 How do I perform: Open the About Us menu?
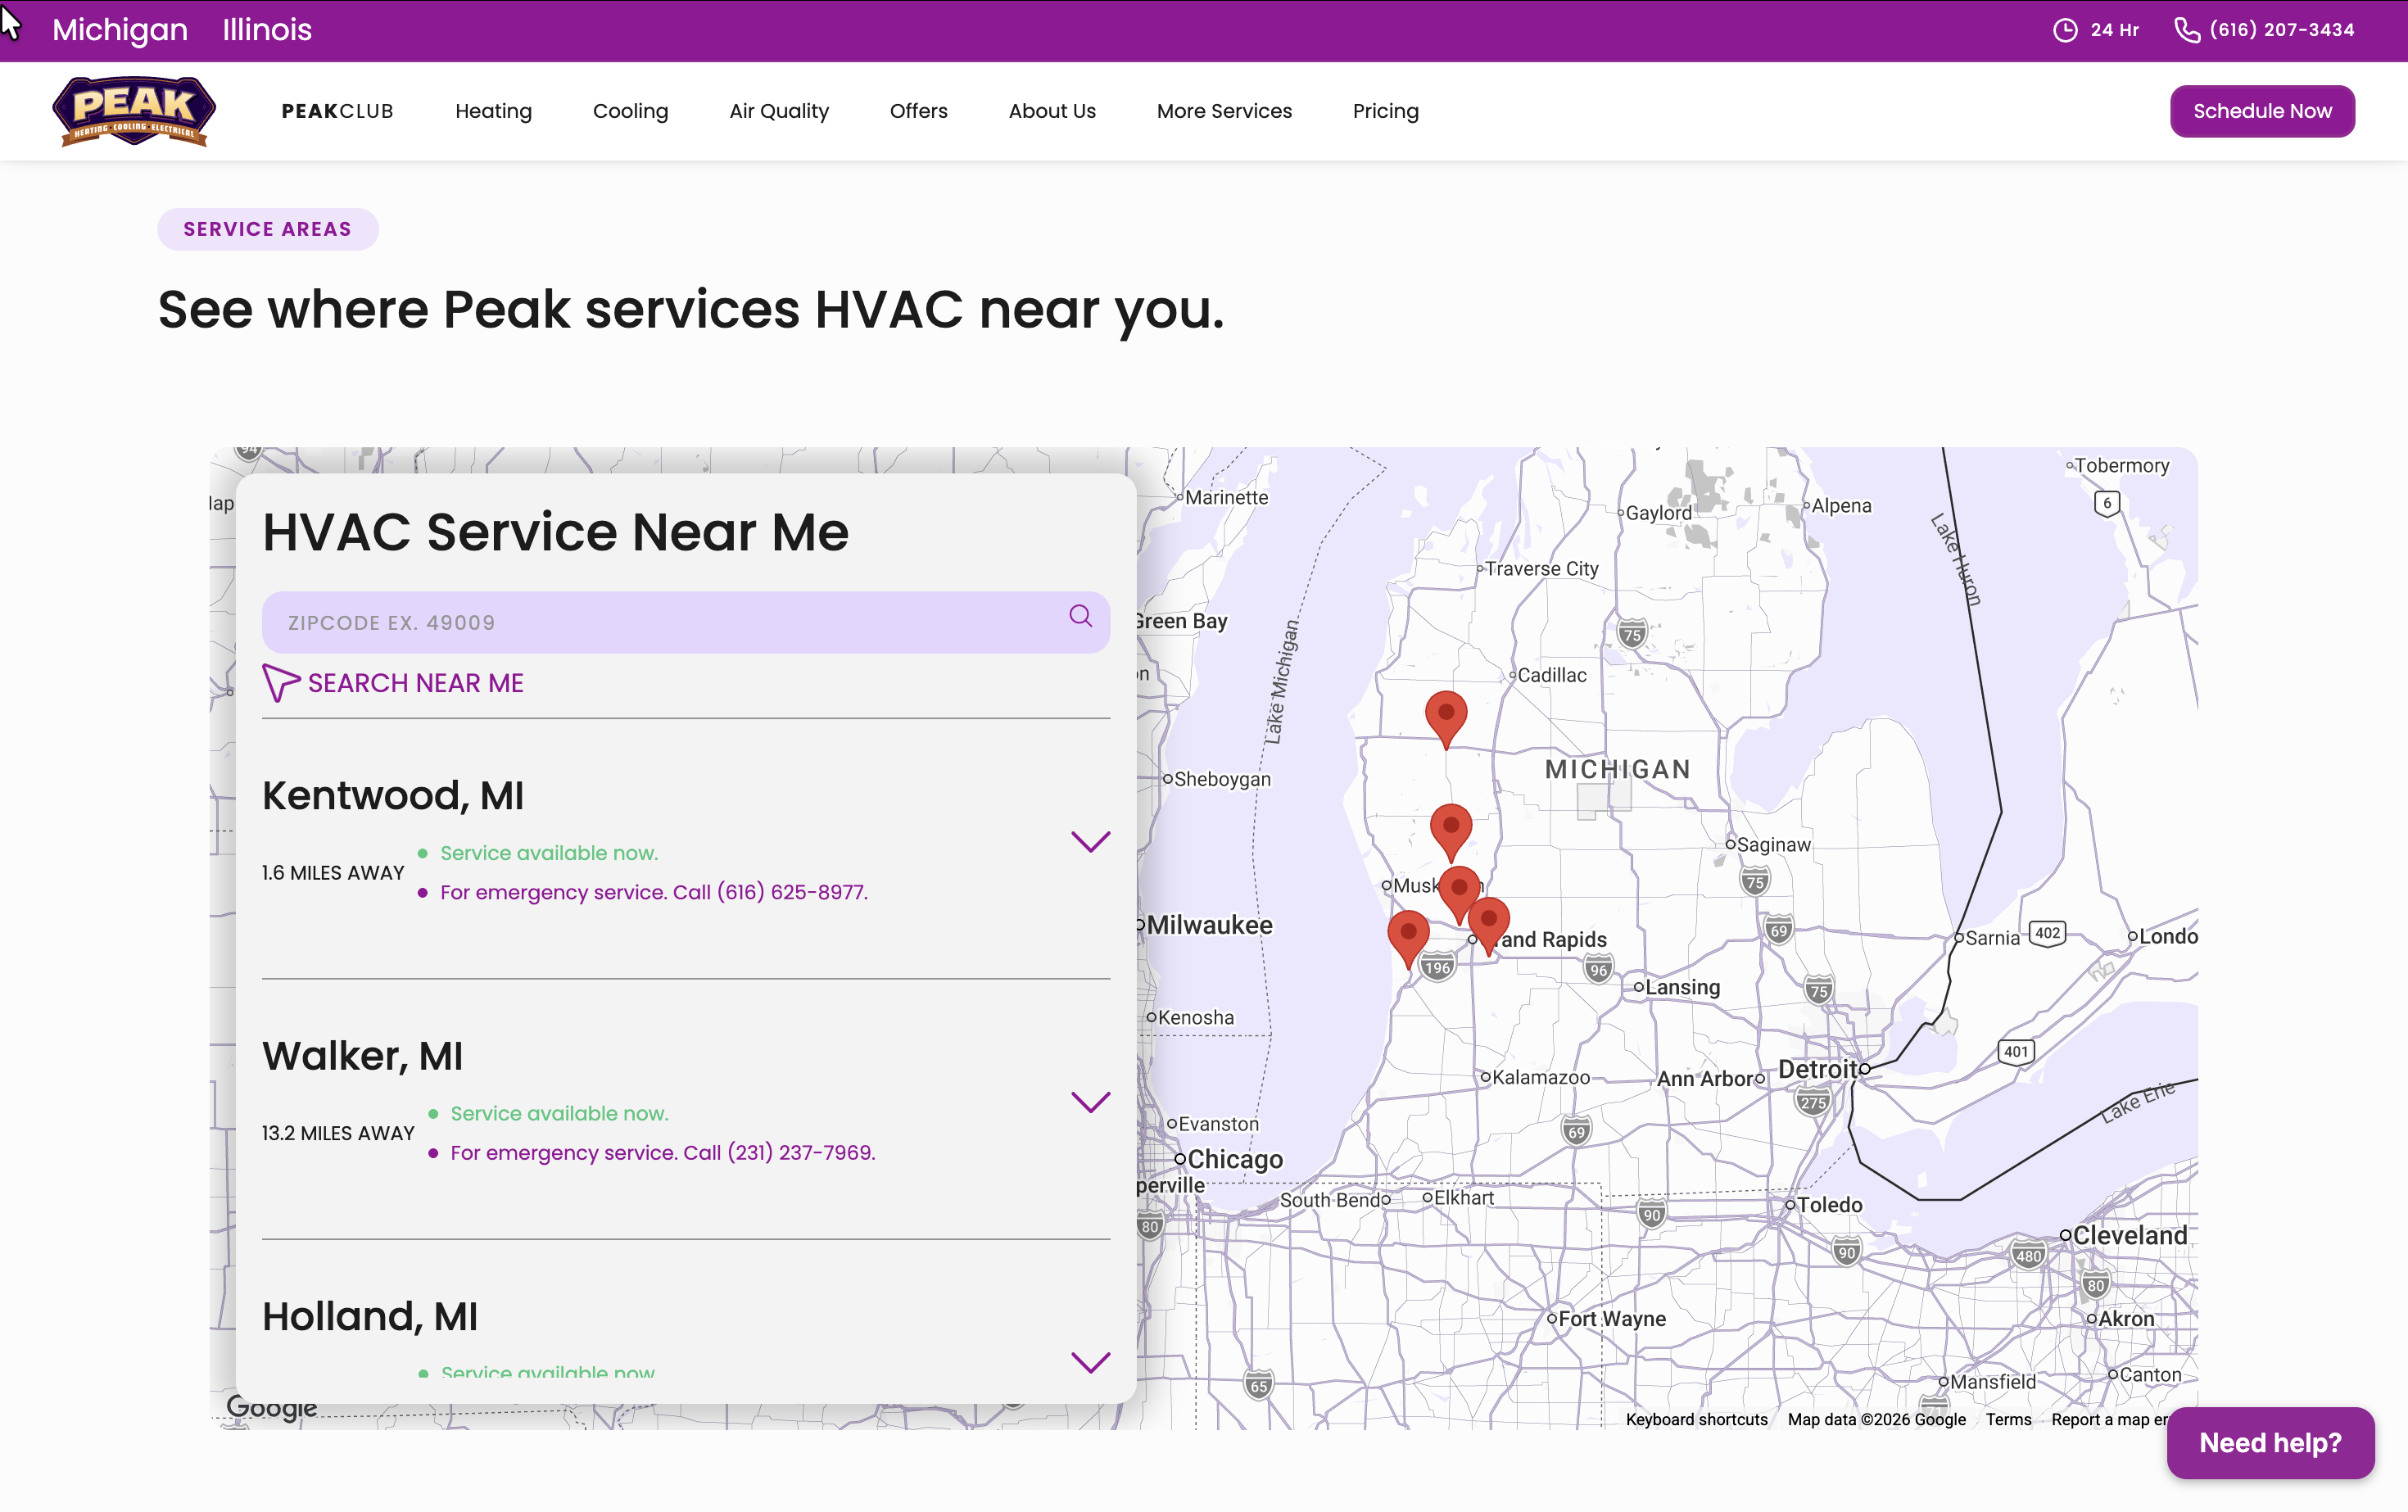pos(1052,111)
